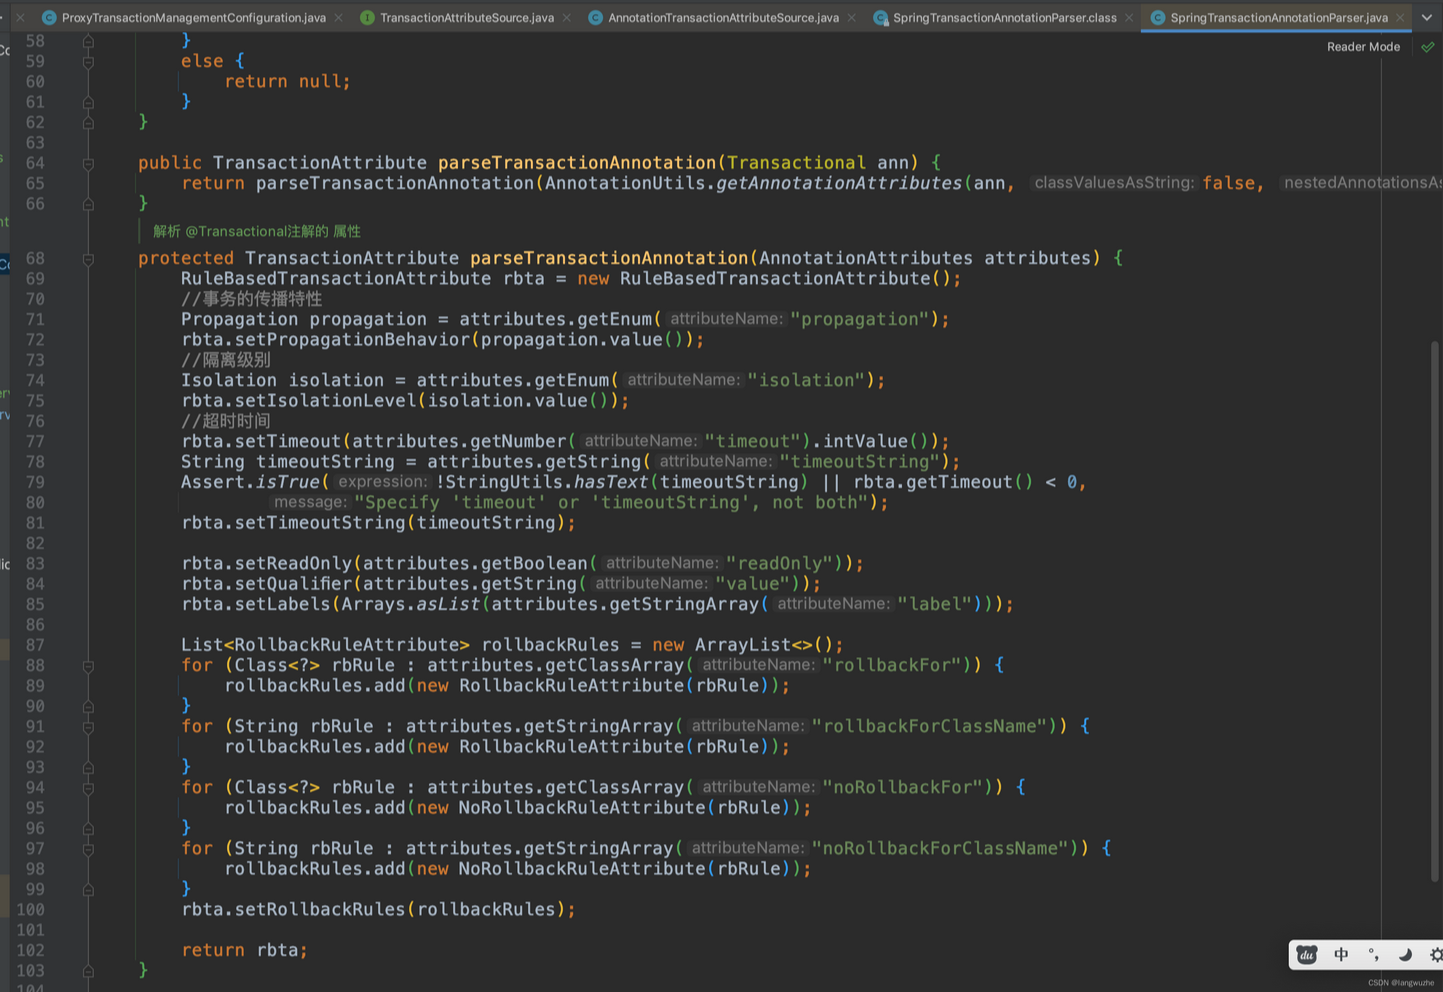Click the fold end marker at line 66

coord(88,204)
